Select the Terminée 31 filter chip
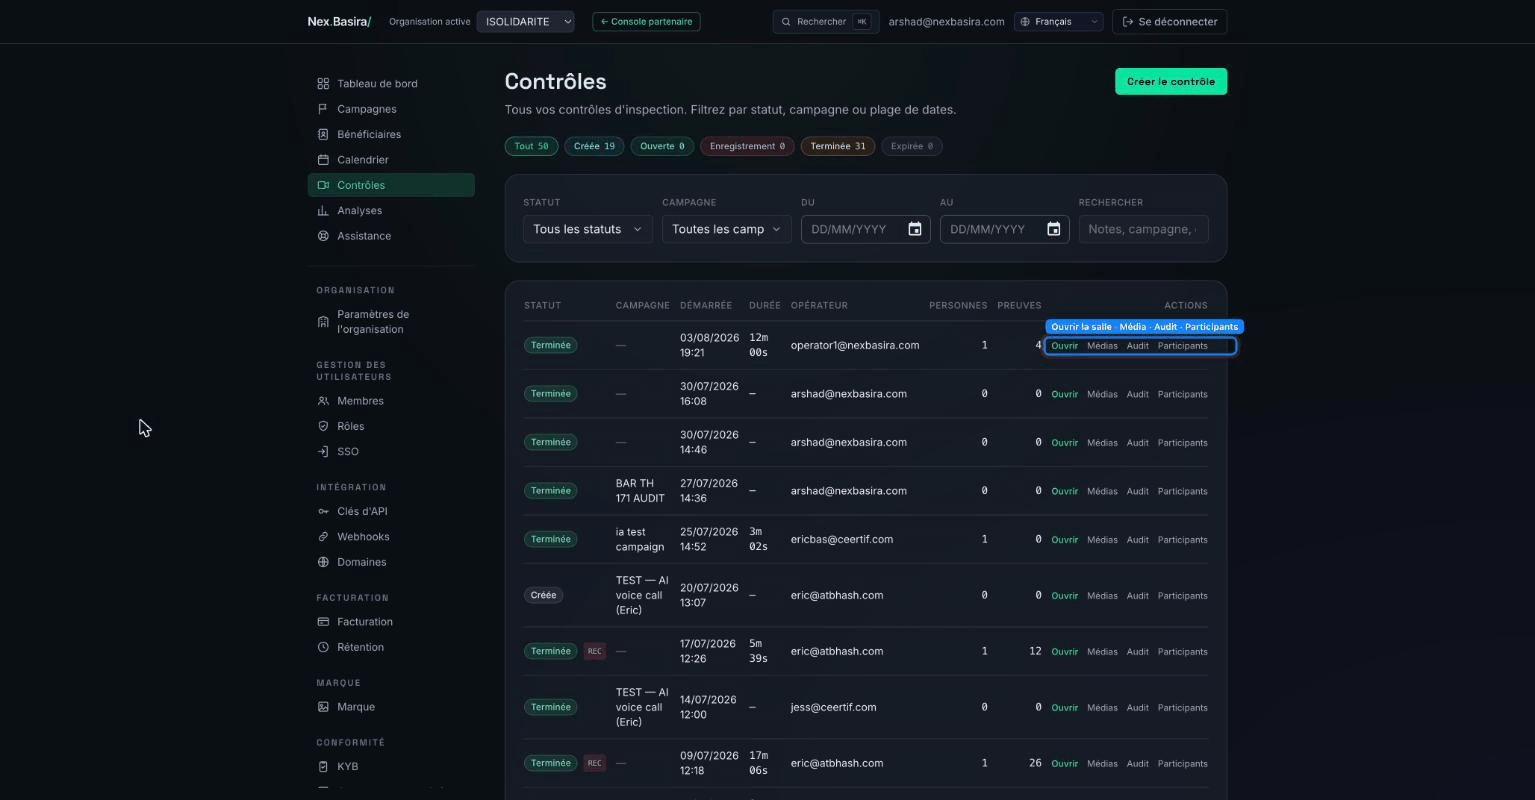 click(x=838, y=146)
